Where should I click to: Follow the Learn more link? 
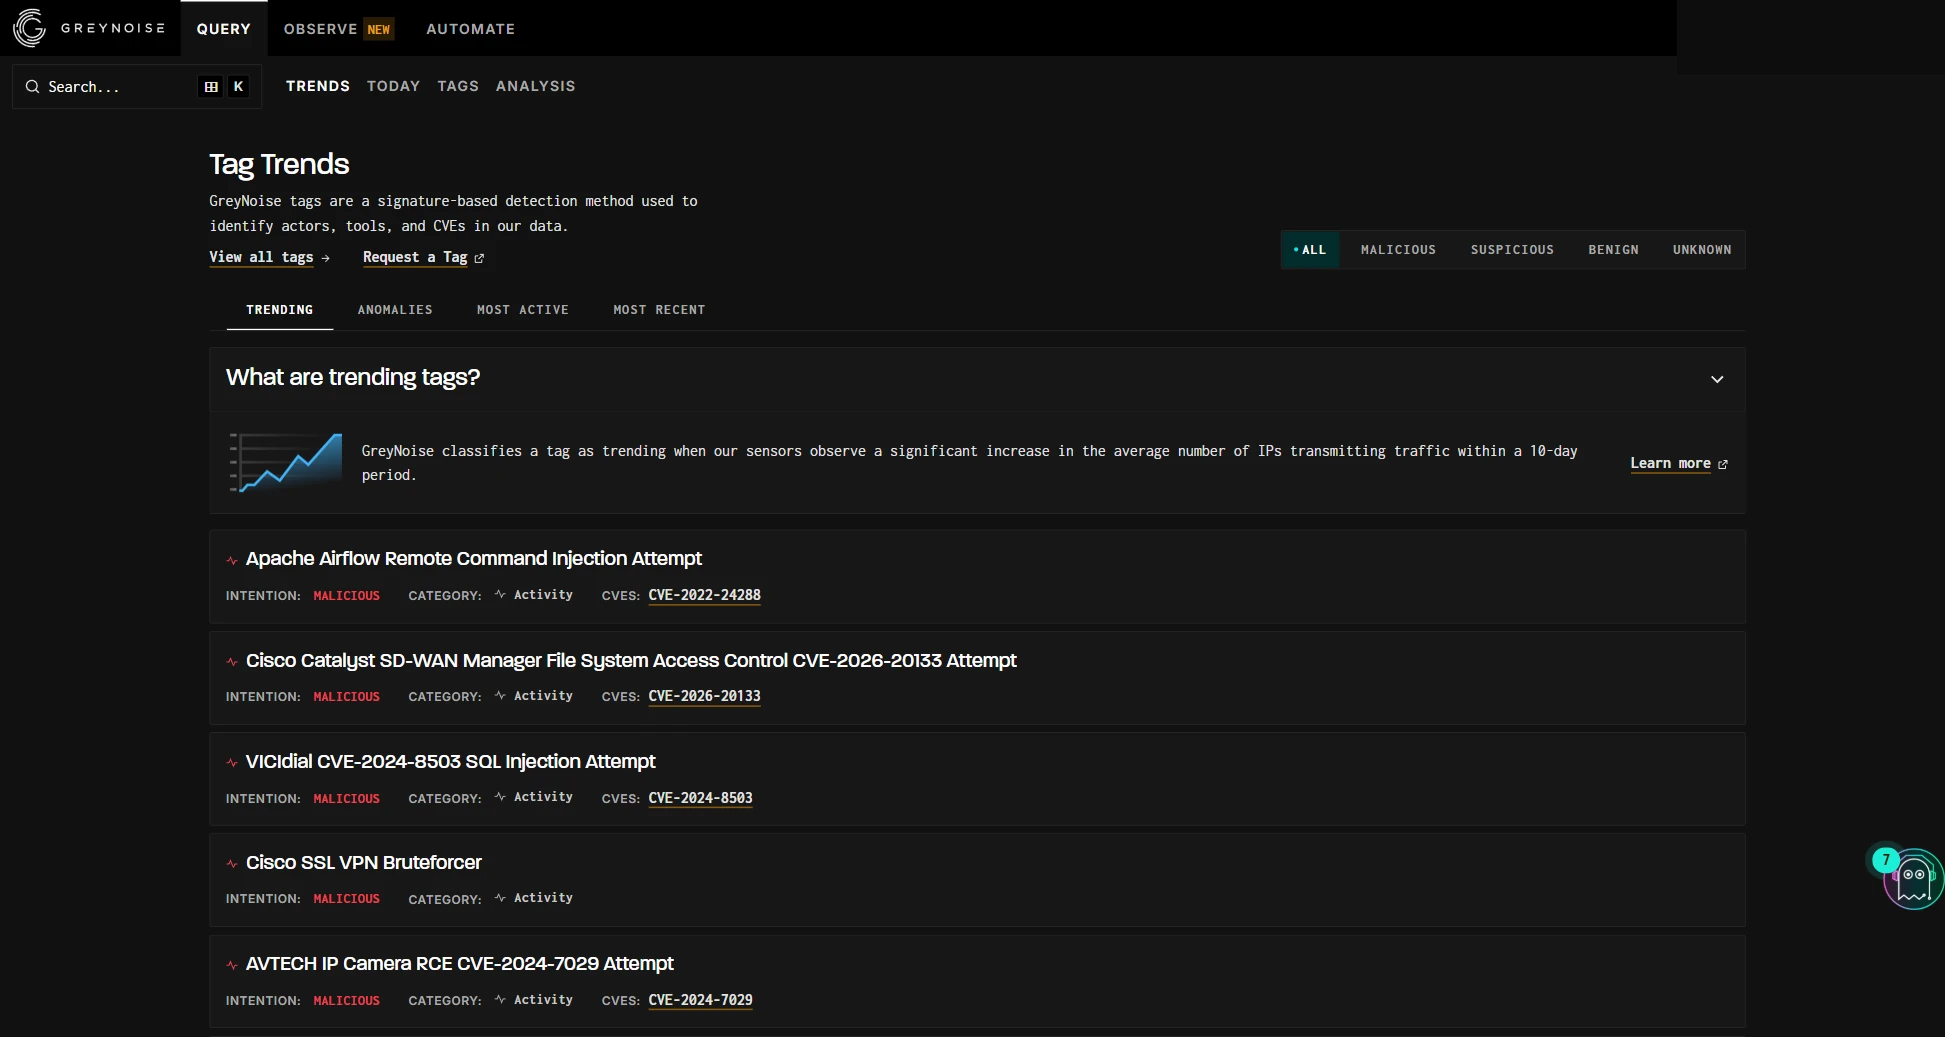[x=1670, y=463]
